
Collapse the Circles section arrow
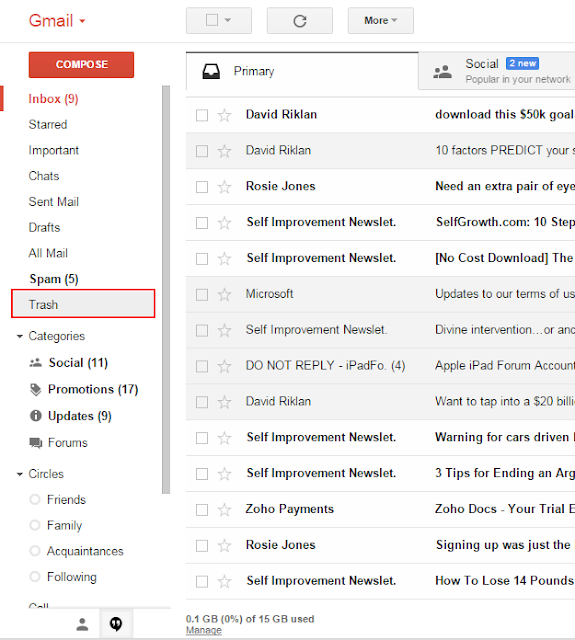click(x=20, y=474)
